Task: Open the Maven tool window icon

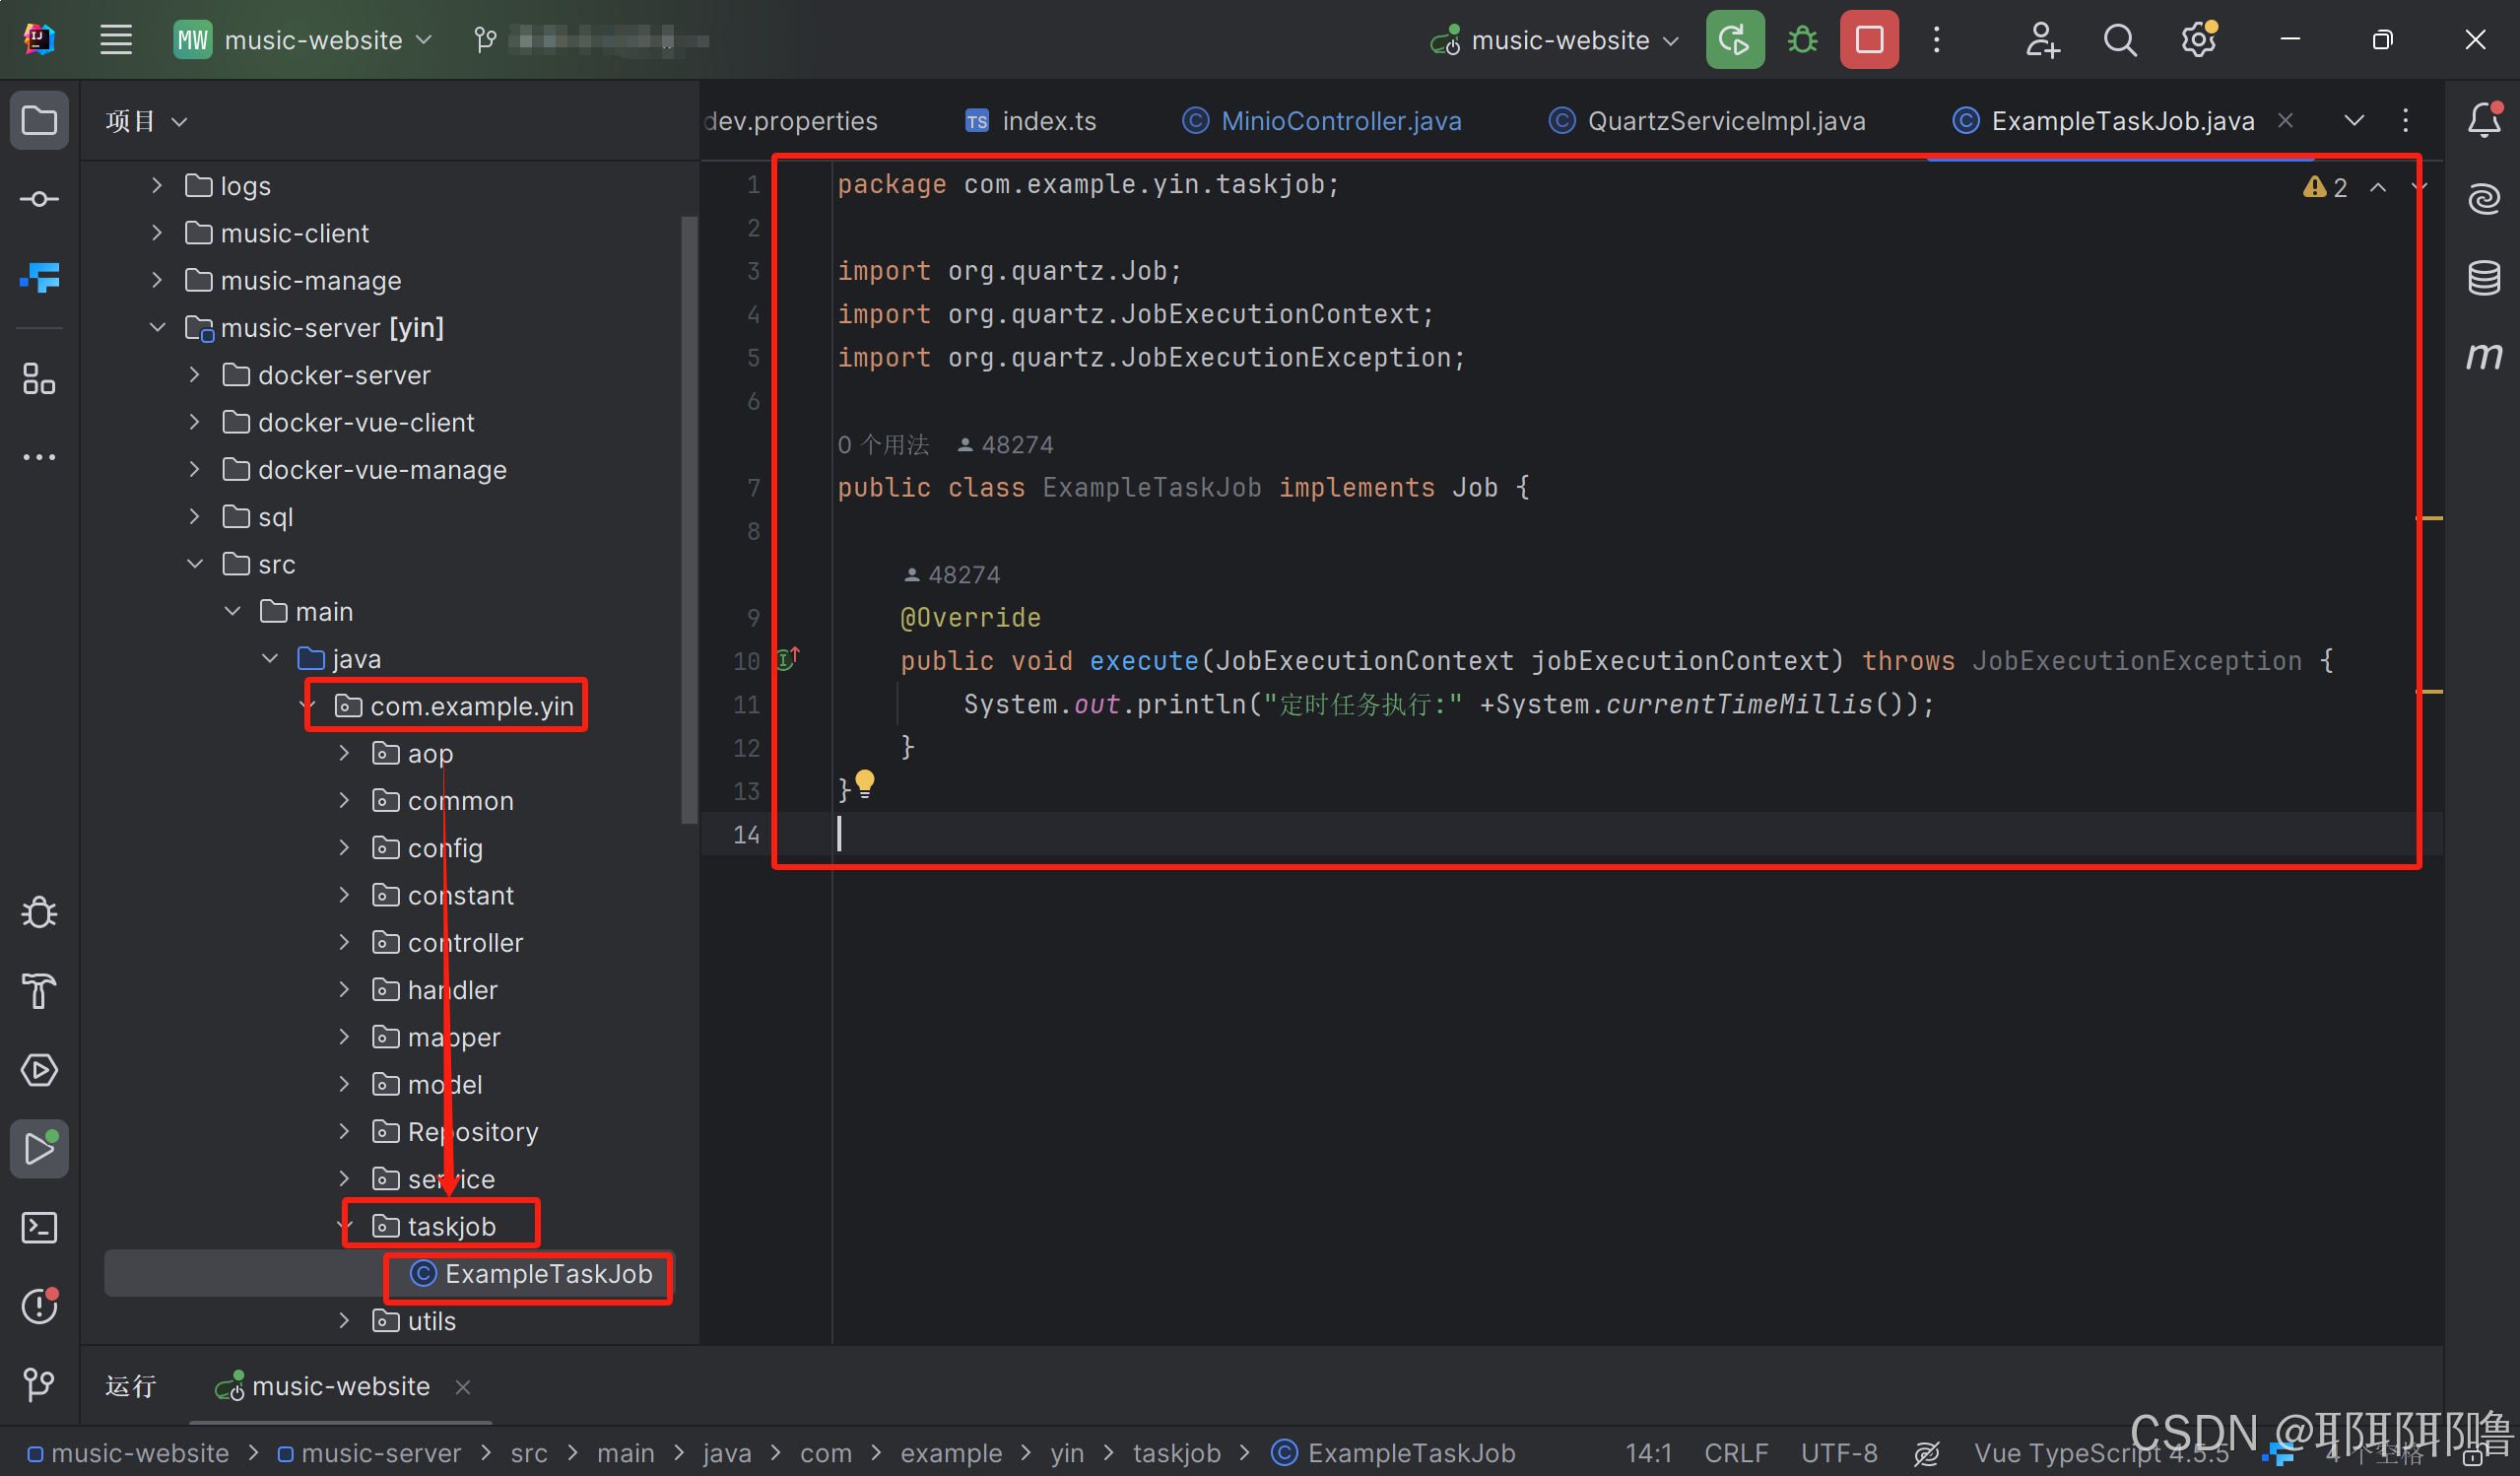Action: point(2483,355)
